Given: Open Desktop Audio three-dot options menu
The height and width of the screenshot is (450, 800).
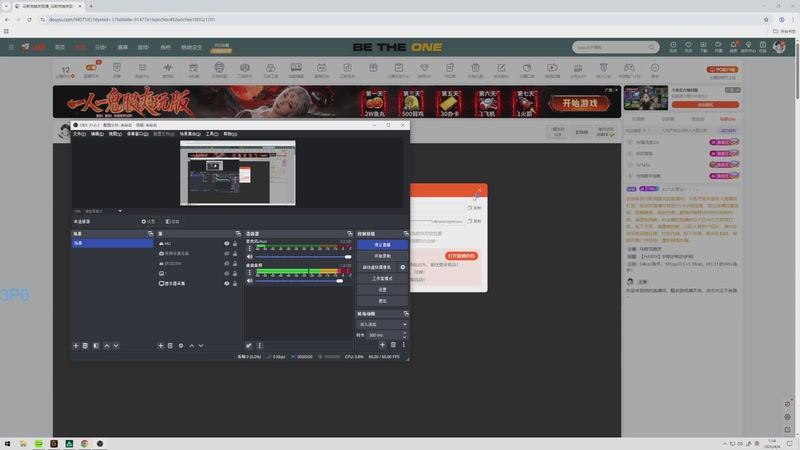Looking at the screenshot, I should click(249, 272).
